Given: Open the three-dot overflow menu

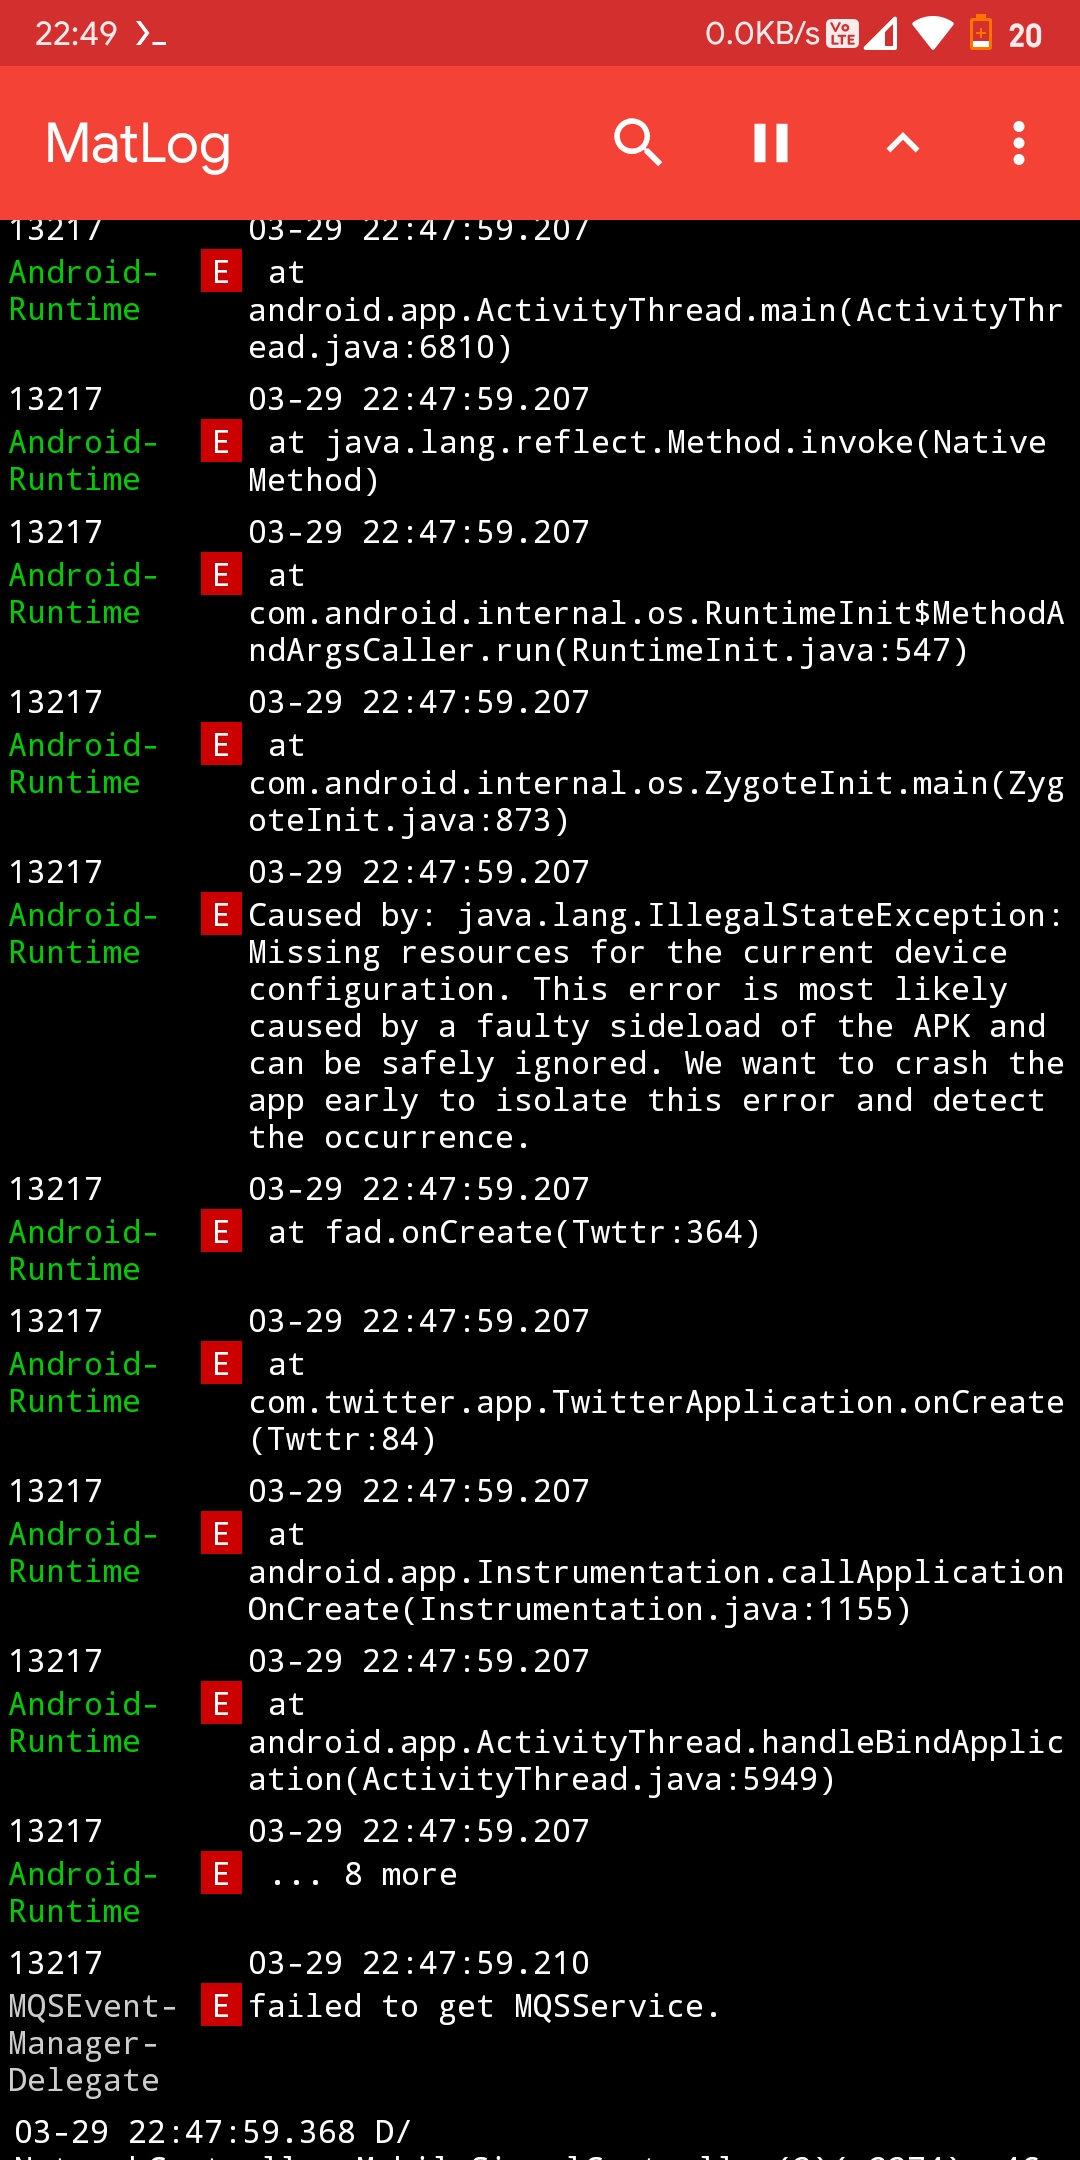Looking at the screenshot, I should click(x=1017, y=143).
